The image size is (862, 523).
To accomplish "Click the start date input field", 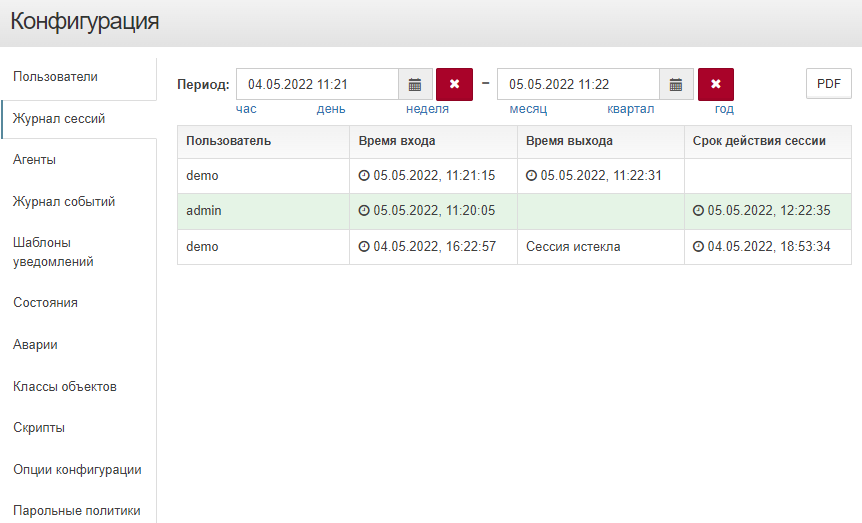I will click(317, 84).
